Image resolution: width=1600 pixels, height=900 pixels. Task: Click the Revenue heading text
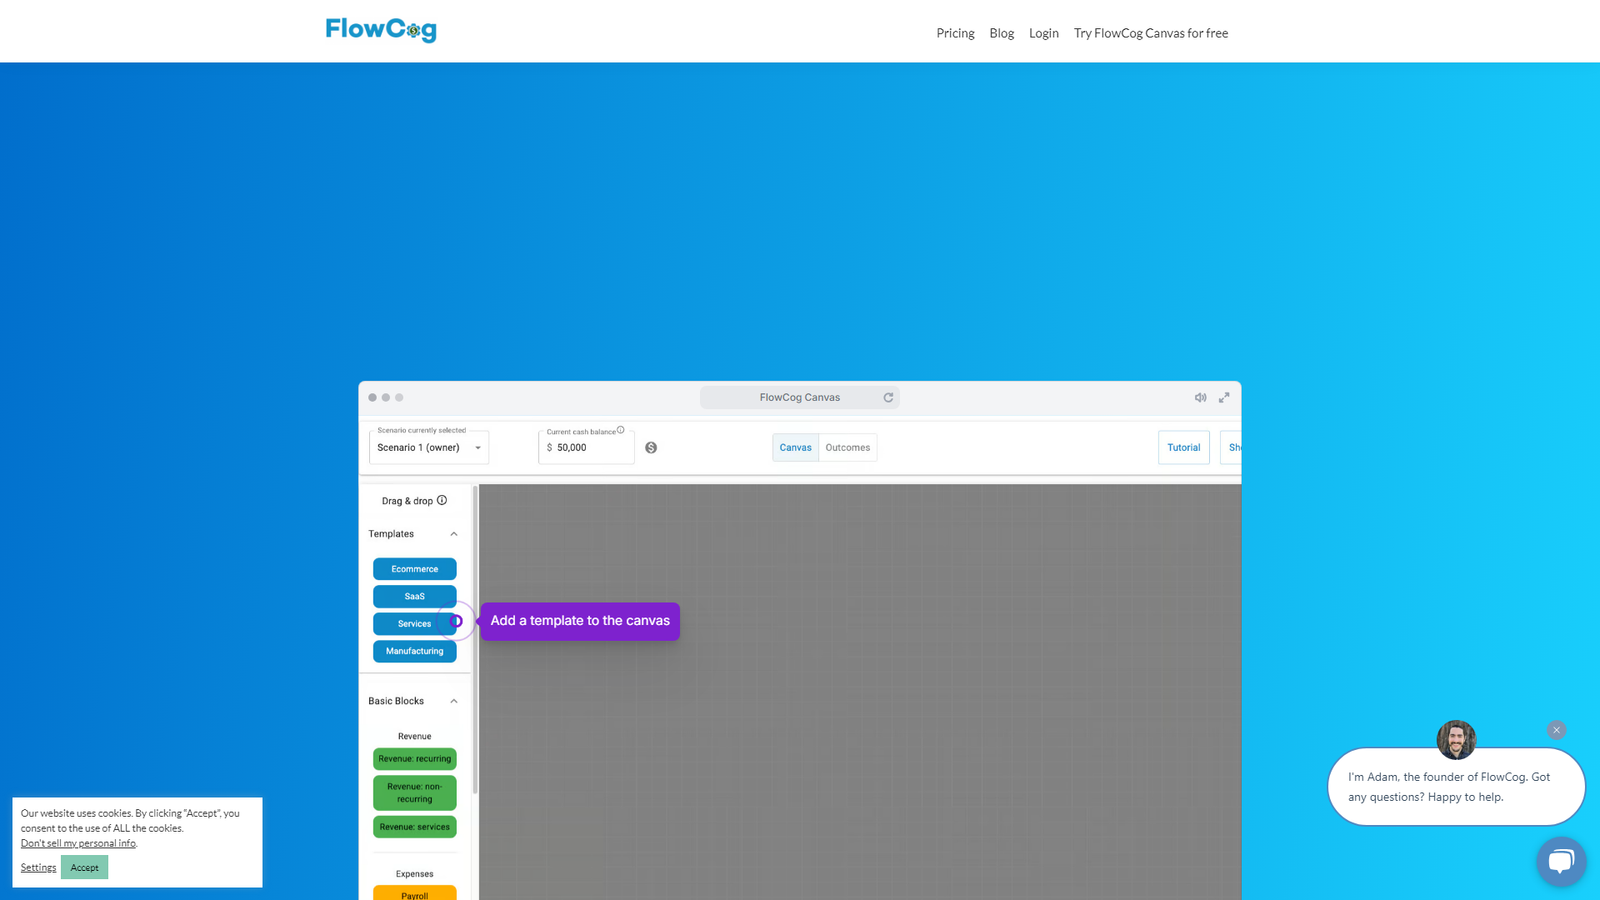pos(415,736)
